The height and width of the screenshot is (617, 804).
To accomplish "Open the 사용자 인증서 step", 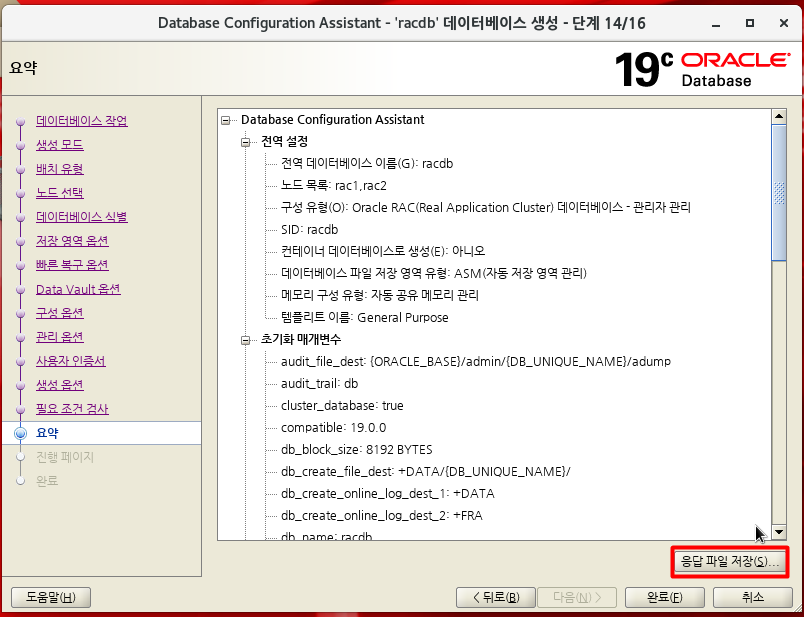I will pyautogui.click(x=71, y=361).
